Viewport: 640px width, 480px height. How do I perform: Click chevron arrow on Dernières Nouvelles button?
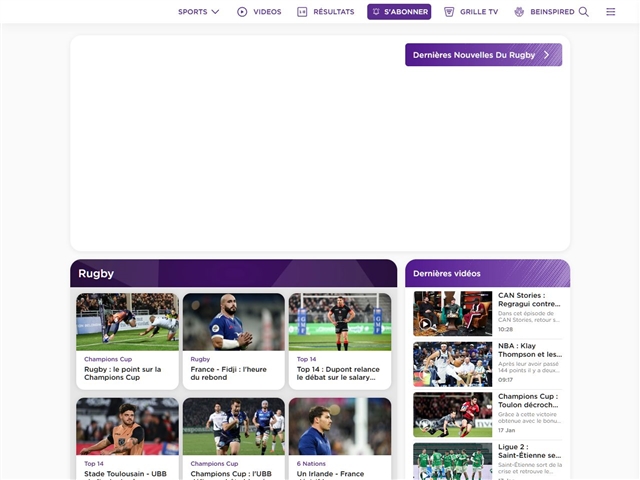[x=547, y=55]
